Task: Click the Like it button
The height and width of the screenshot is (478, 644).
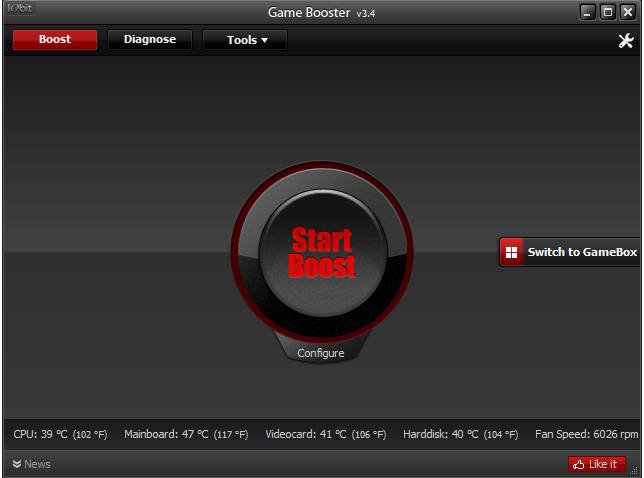Action: (x=597, y=464)
